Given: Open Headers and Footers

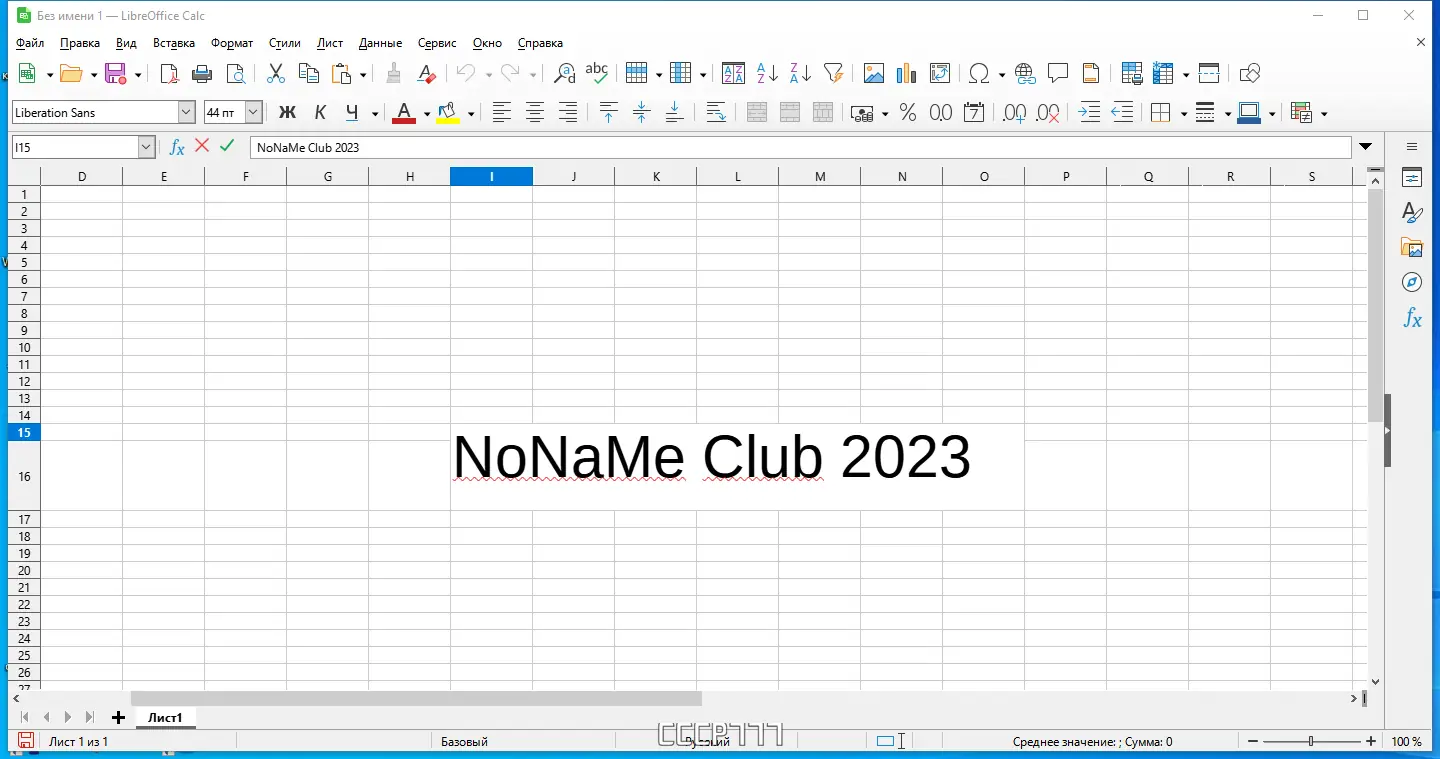Looking at the screenshot, I should [x=1091, y=73].
